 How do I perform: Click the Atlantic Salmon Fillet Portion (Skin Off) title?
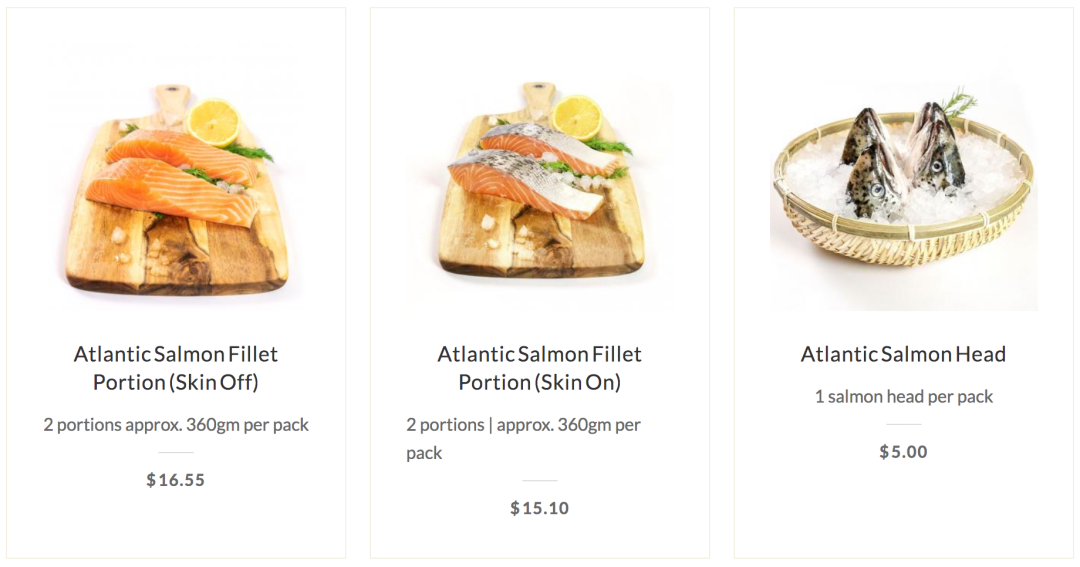[176, 368]
